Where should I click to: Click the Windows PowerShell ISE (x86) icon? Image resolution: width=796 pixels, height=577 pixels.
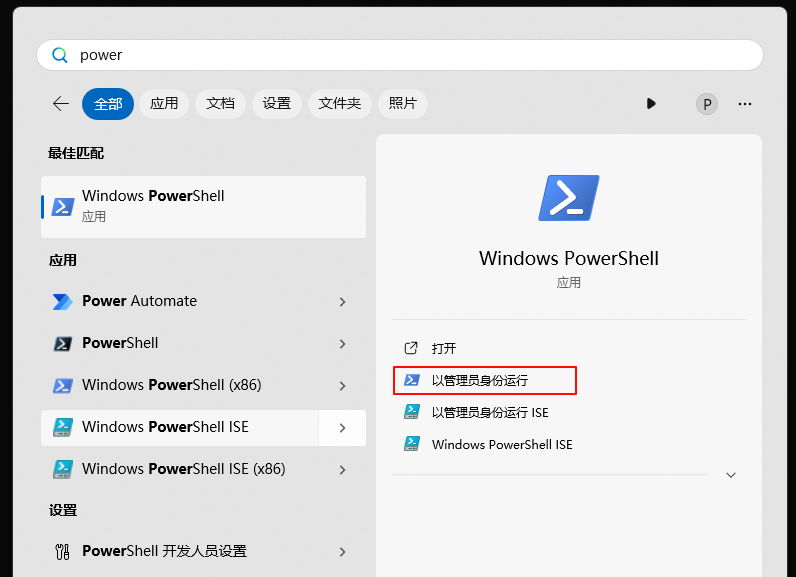pos(63,469)
